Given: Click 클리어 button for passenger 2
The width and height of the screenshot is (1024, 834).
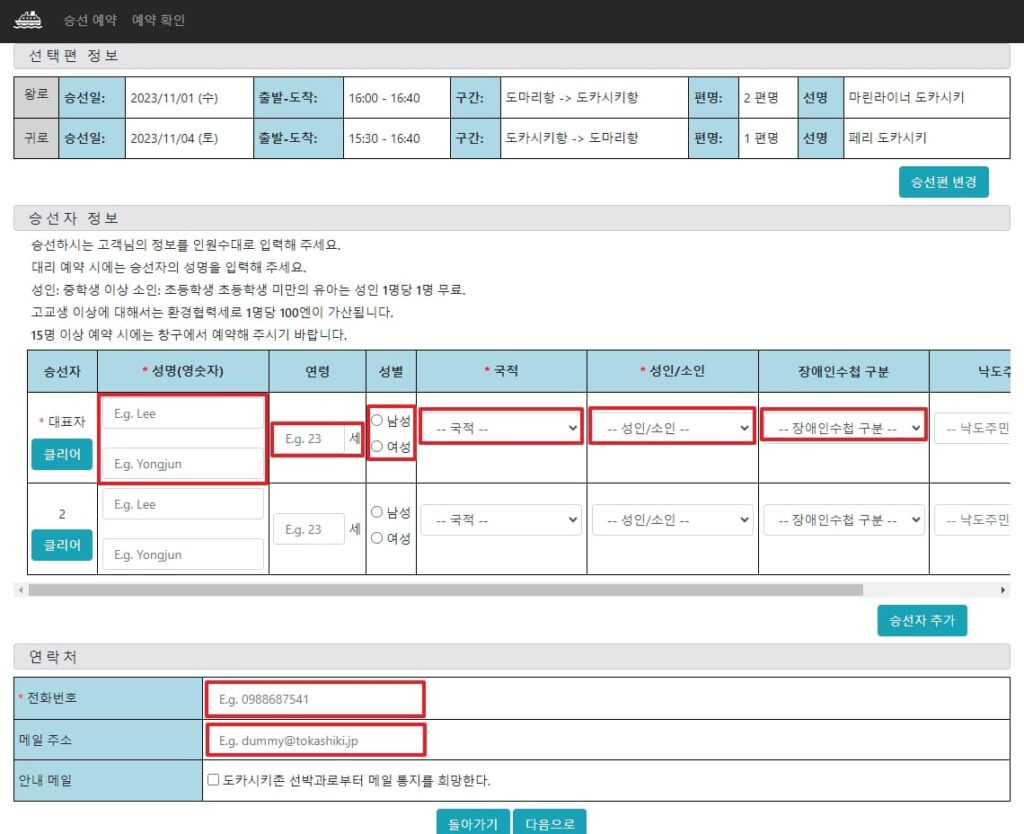Looking at the screenshot, I should click(62, 545).
